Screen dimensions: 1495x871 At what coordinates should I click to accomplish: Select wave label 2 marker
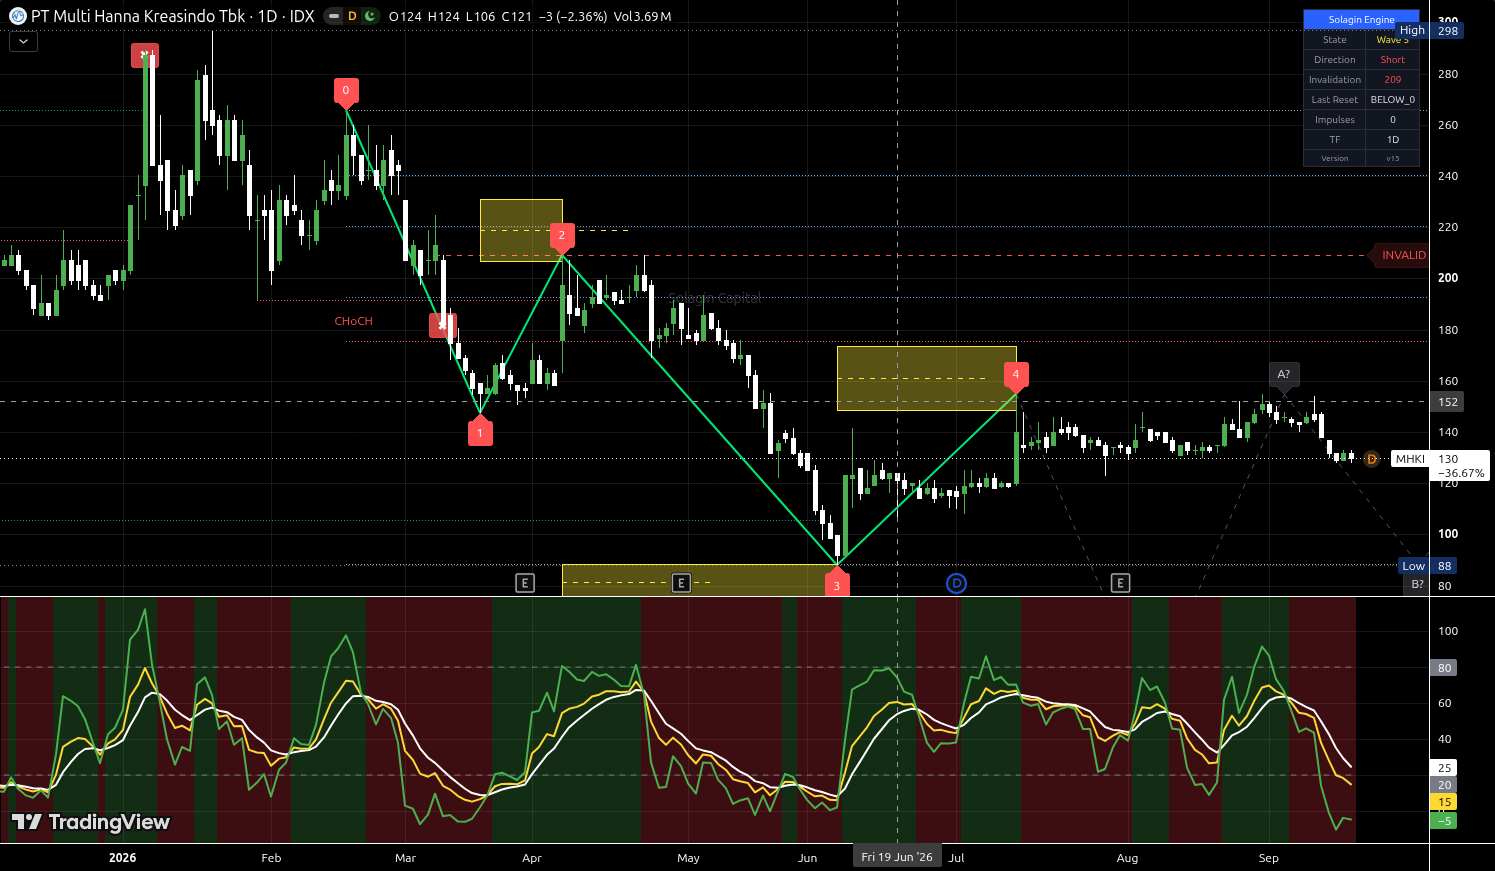tap(561, 236)
